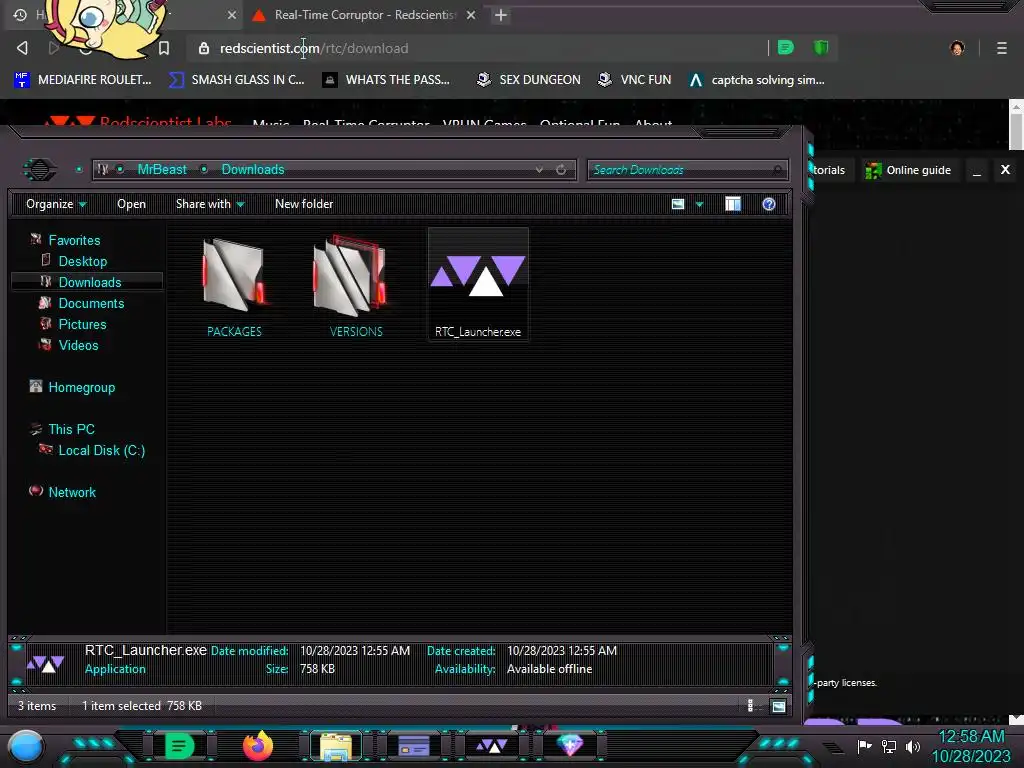
Task: Click the volume speaker tray icon
Action: [x=913, y=746]
